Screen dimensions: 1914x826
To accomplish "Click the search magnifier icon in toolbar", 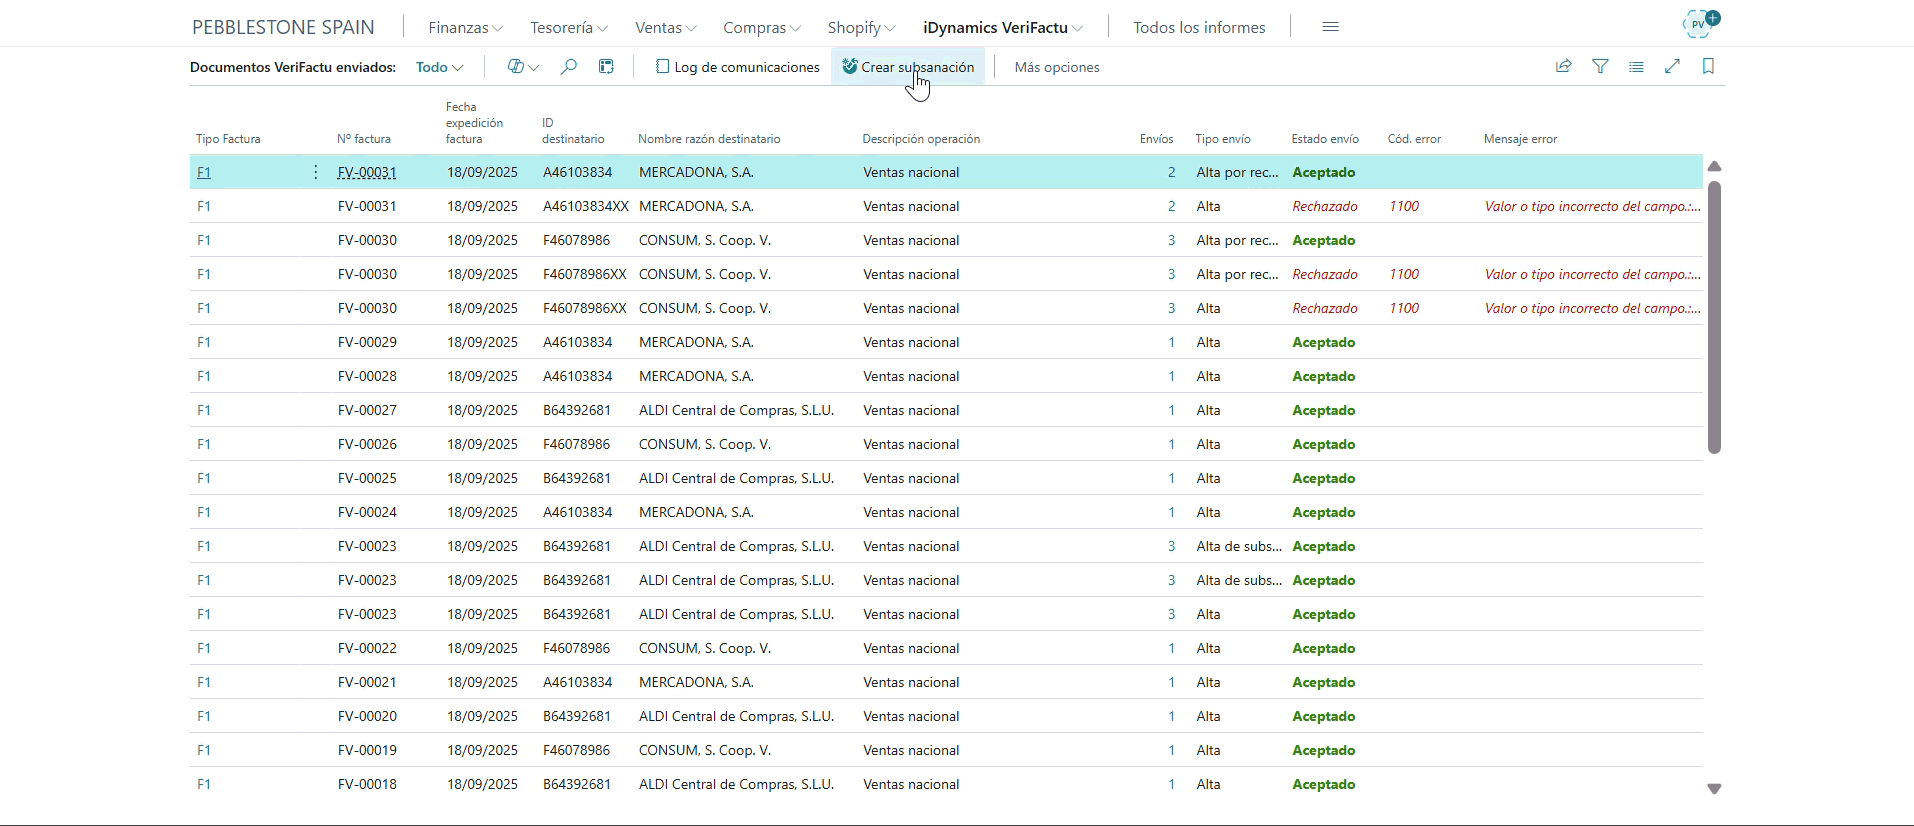I will [x=568, y=67].
